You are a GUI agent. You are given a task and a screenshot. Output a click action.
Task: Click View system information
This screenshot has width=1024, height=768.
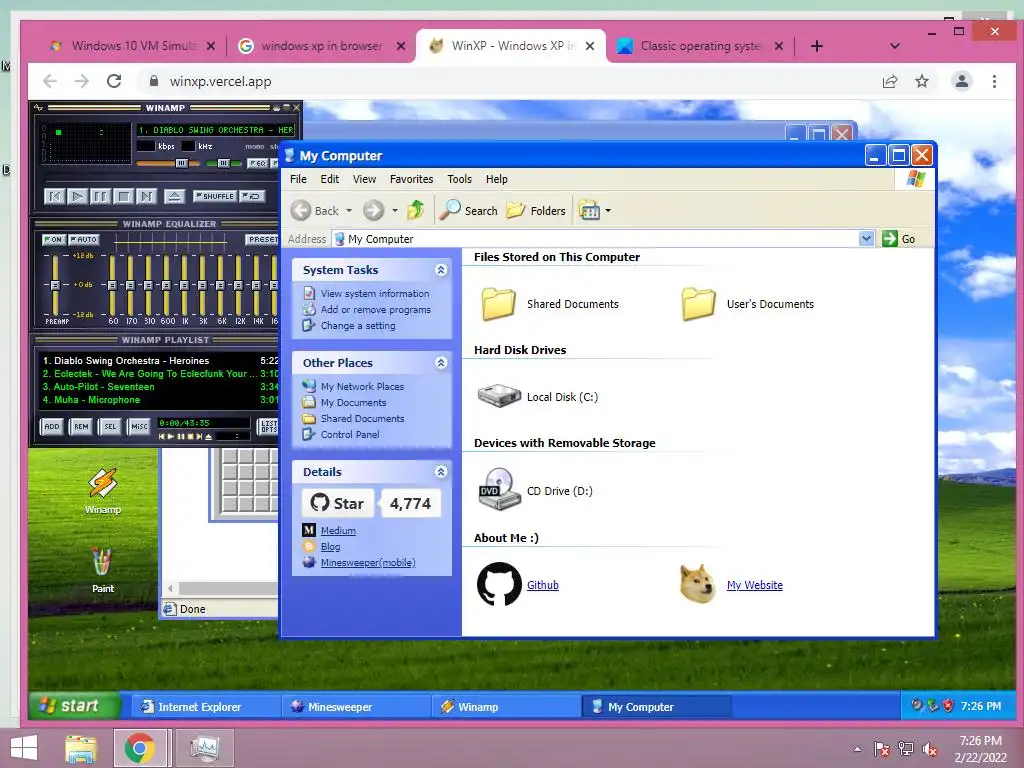[x=375, y=294]
